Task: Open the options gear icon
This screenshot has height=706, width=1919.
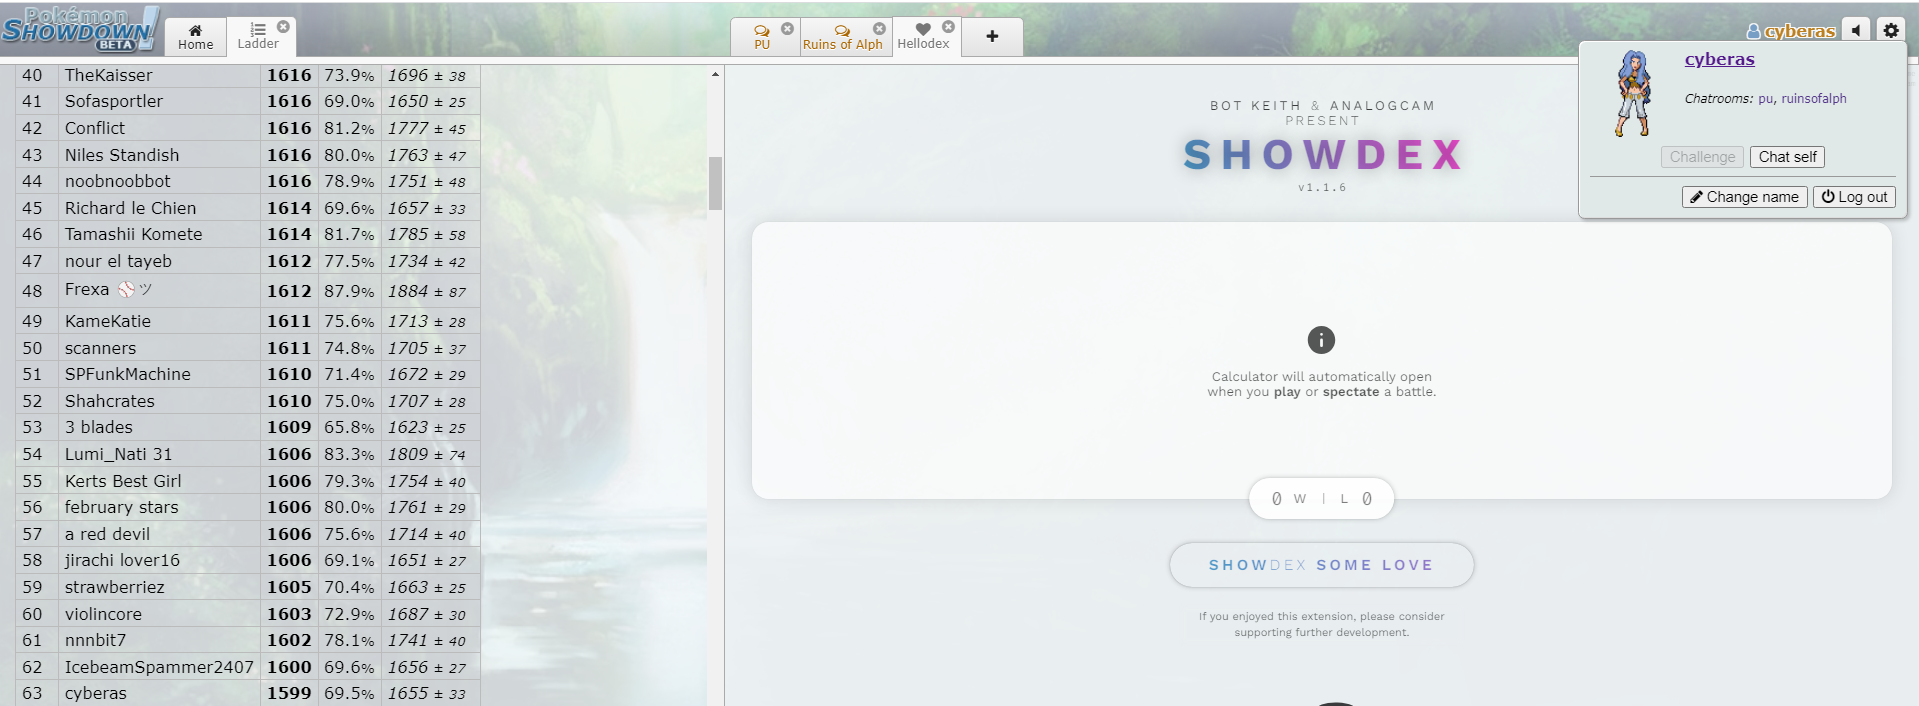Action: tap(1890, 30)
